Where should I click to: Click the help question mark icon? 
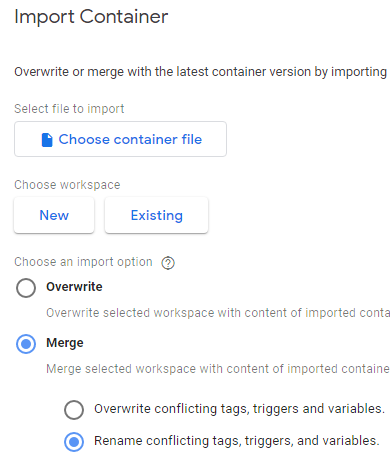click(168, 263)
